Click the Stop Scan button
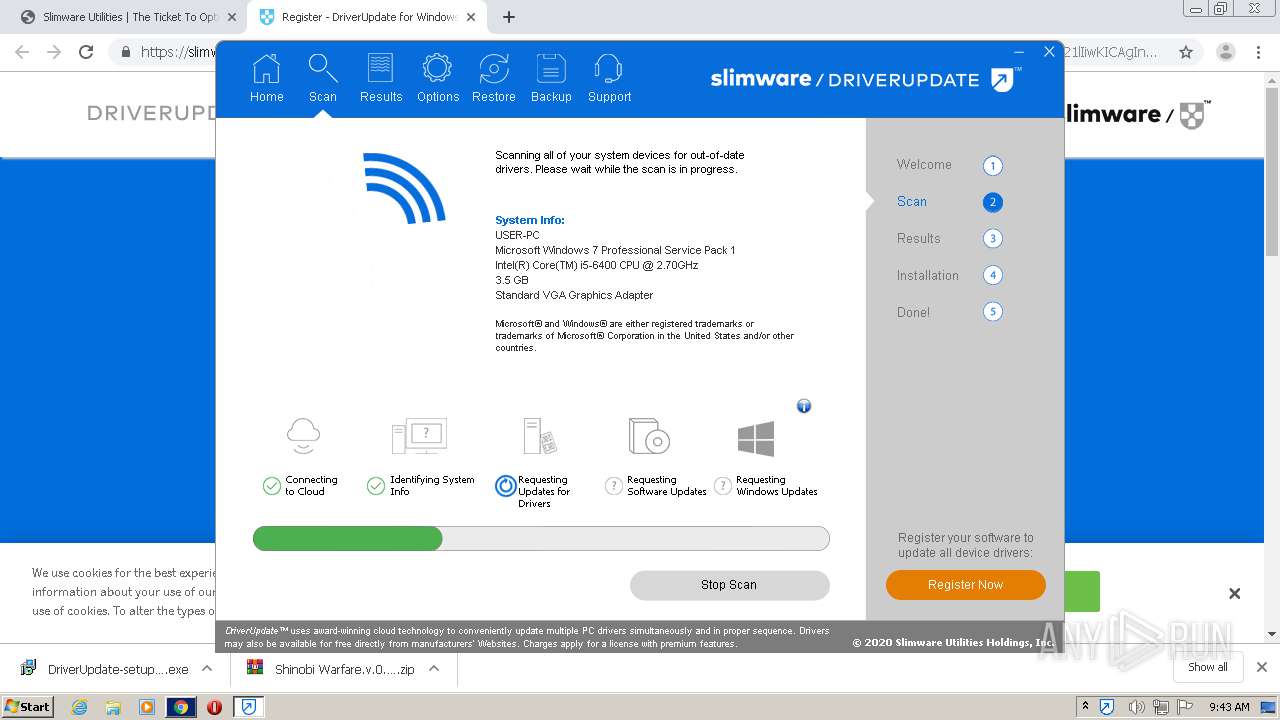 tap(729, 585)
